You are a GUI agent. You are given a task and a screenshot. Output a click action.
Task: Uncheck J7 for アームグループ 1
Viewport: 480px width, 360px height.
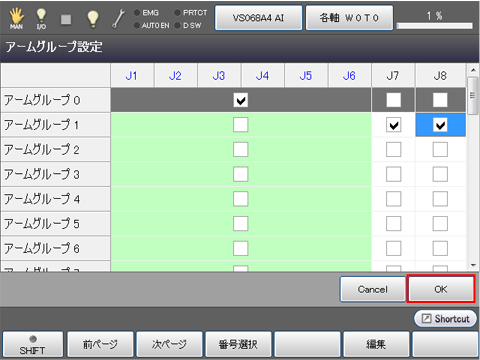tap(393, 125)
